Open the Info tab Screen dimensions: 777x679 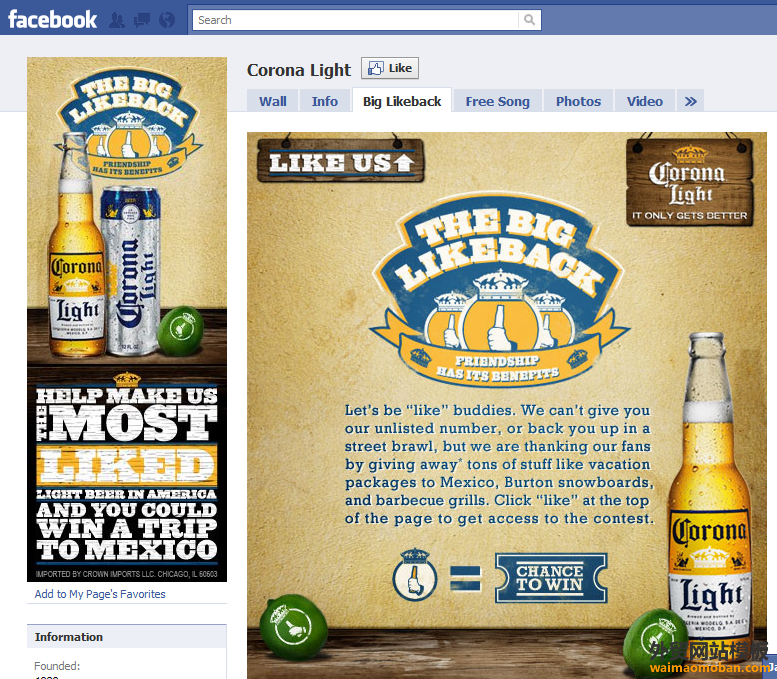tap(325, 101)
